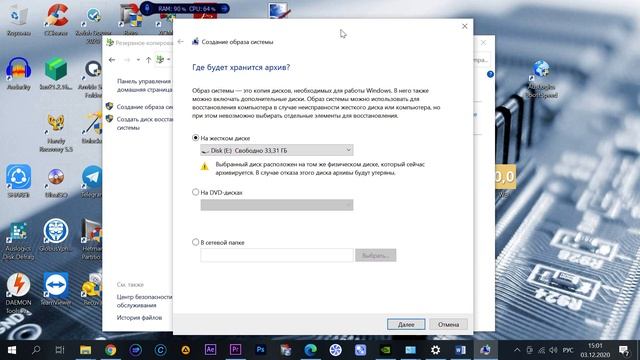The width and height of the screenshot is (640, 360).
Task: Open Task View from taskbar
Action: pyautogui.click(x=60, y=350)
